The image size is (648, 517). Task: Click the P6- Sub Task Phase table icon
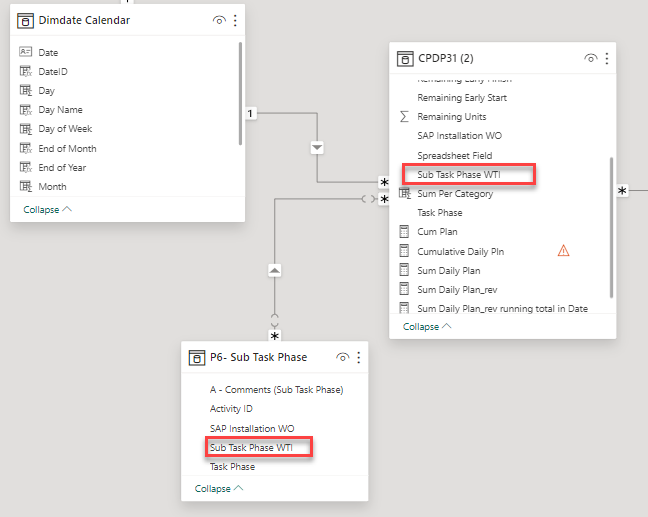click(x=197, y=357)
